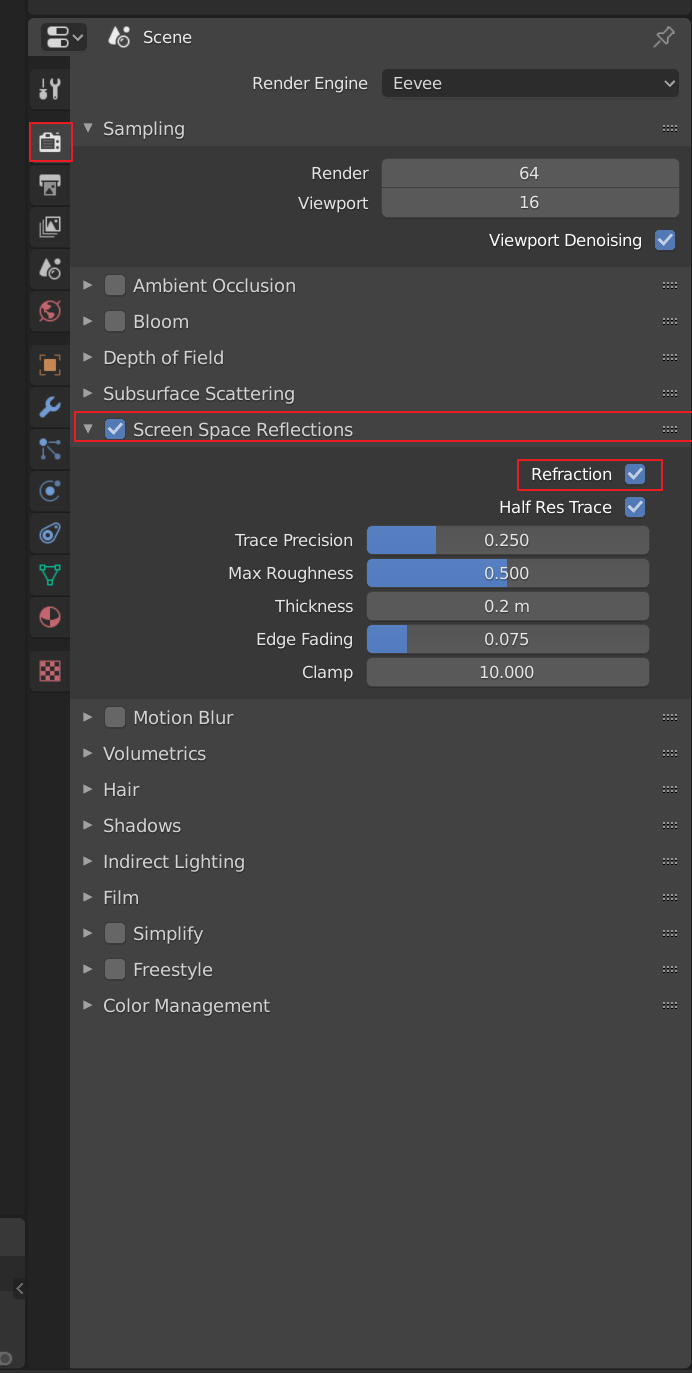Pin the Scene properties context
692x1373 pixels.
coord(664,38)
